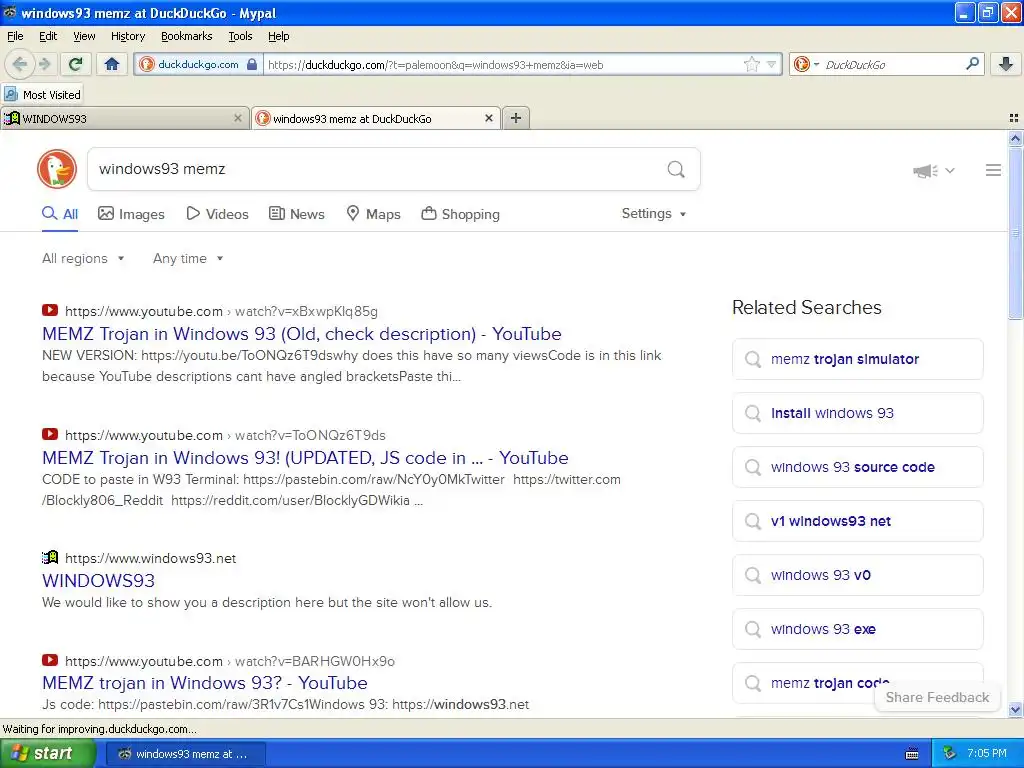This screenshot has height=768, width=1024.
Task: Search related: windows 93 v0
Action: (x=857, y=575)
